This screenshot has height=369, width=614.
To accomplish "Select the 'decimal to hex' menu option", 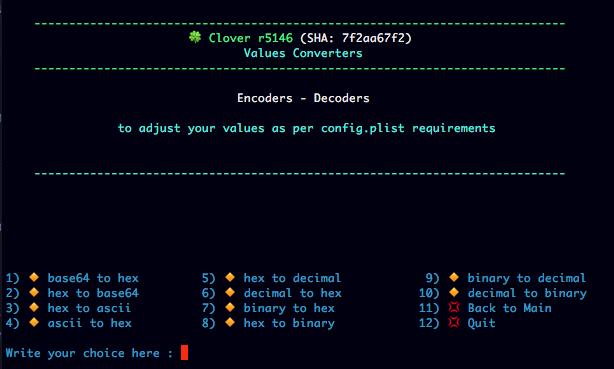I will click(x=293, y=293).
